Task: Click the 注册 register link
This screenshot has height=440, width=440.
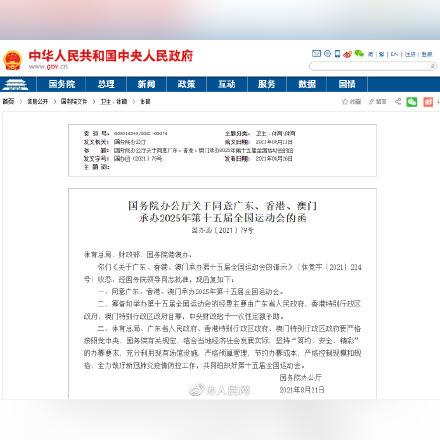Action: point(410,54)
